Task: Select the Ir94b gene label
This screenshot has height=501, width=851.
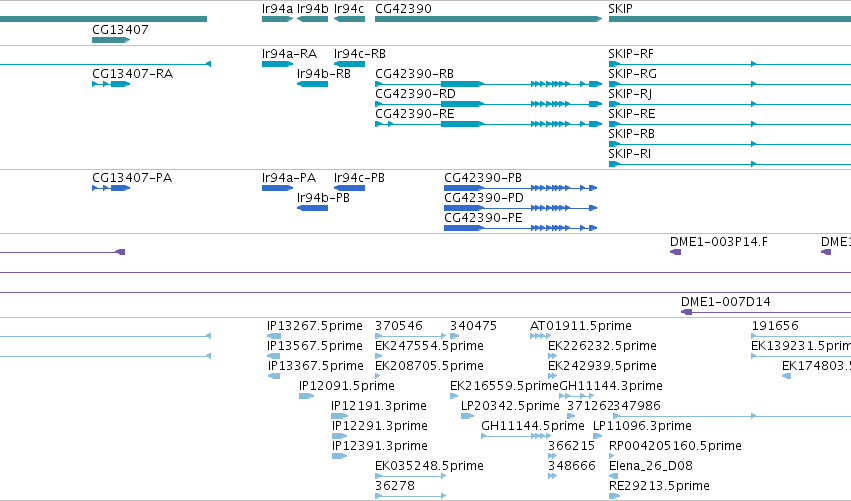Action: click(x=313, y=9)
